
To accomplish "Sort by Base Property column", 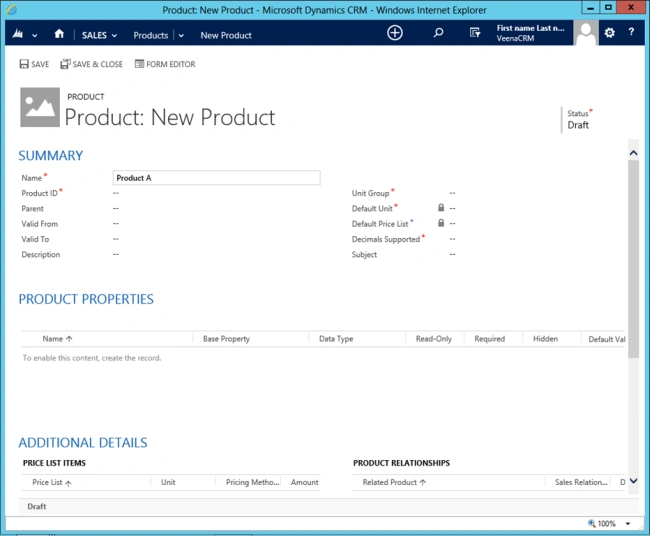I will (226, 339).
